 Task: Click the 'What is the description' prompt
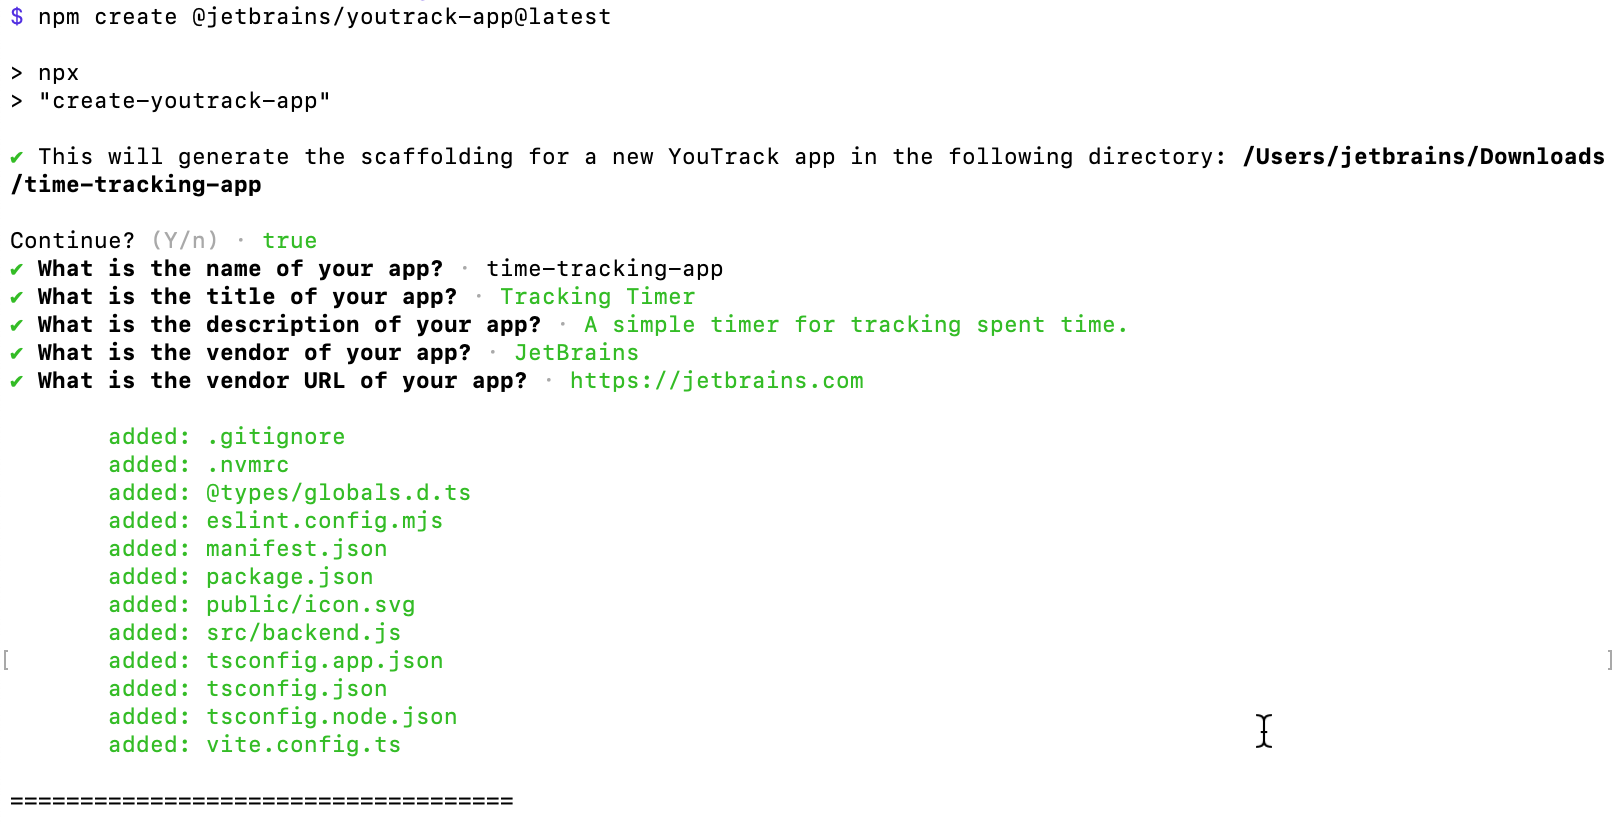pos(289,325)
